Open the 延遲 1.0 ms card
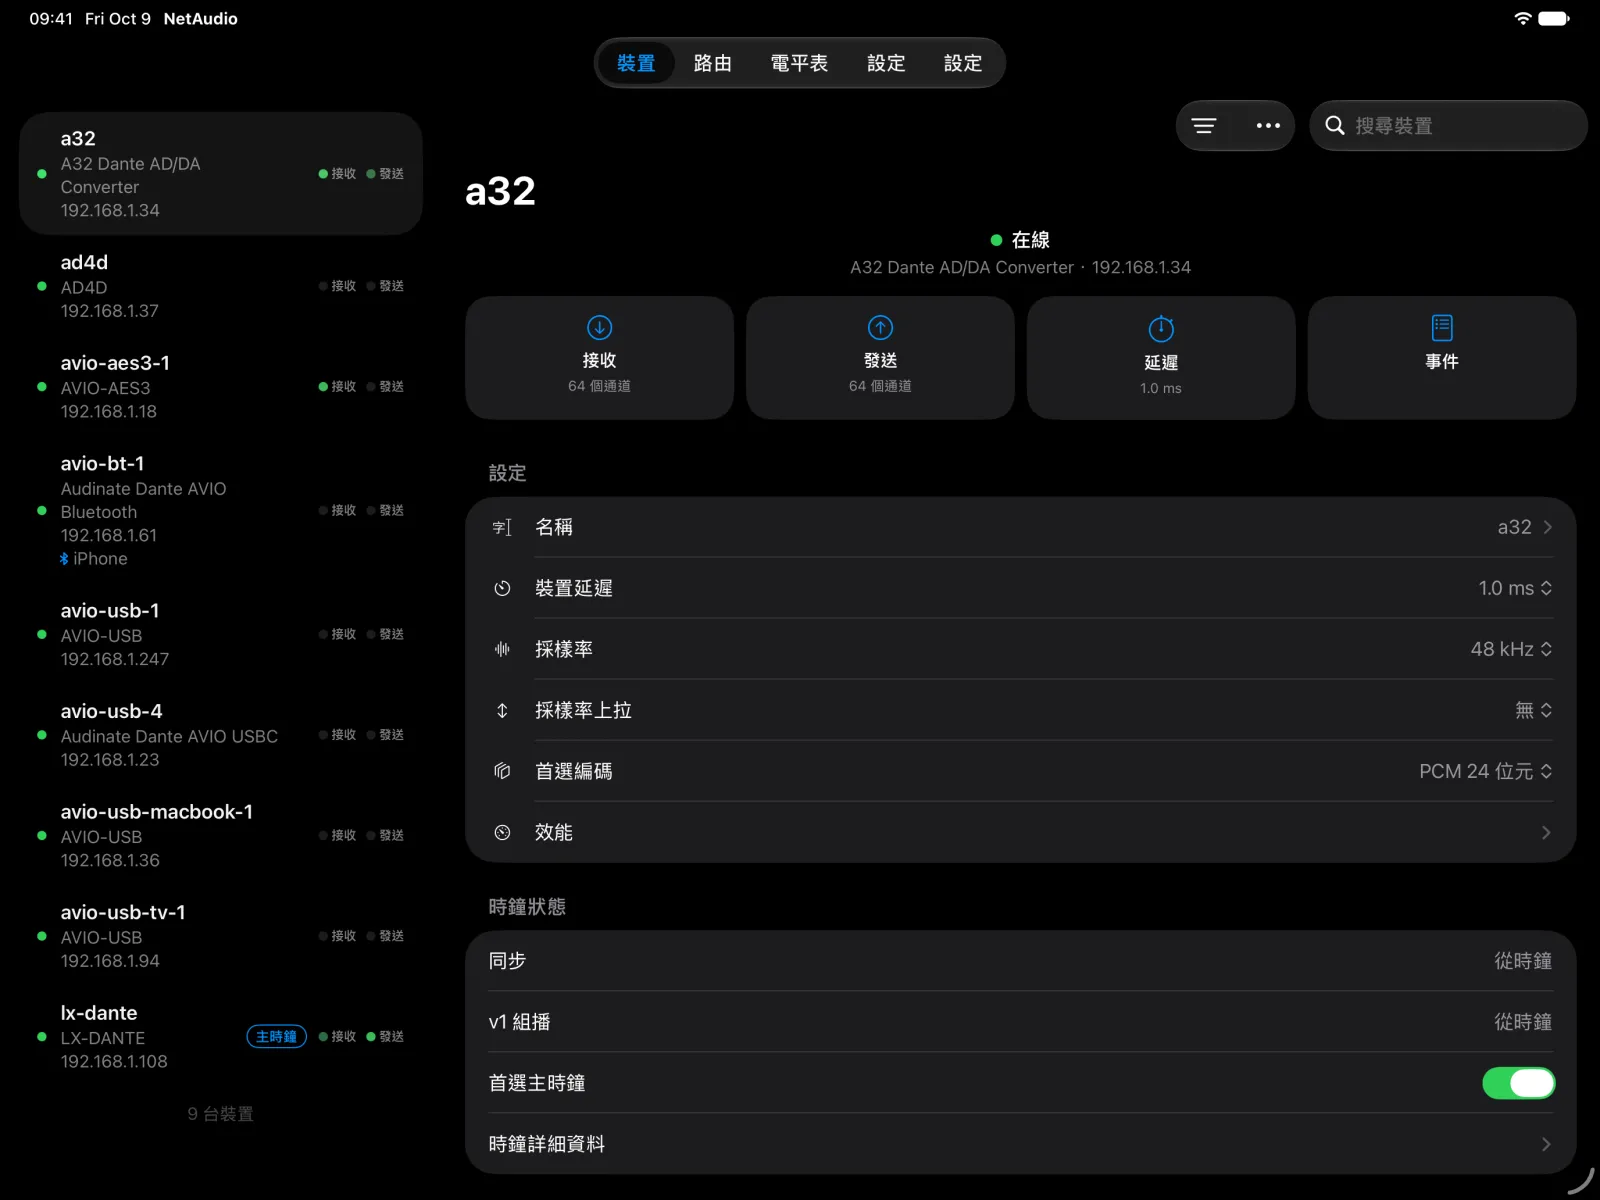 (x=1161, y=357)
